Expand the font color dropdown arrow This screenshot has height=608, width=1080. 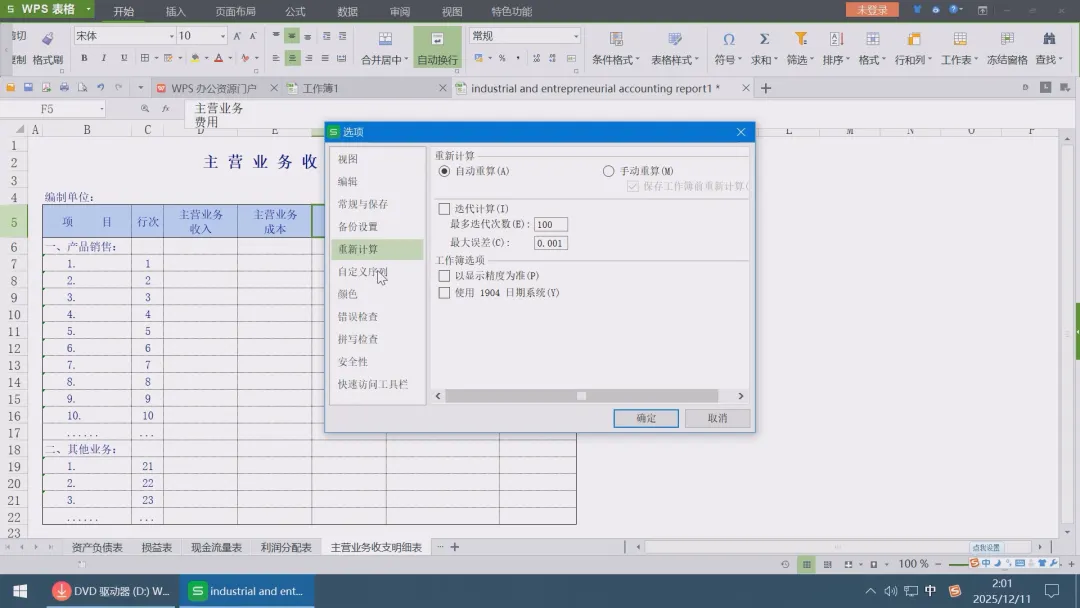click(x=230, y=59)
